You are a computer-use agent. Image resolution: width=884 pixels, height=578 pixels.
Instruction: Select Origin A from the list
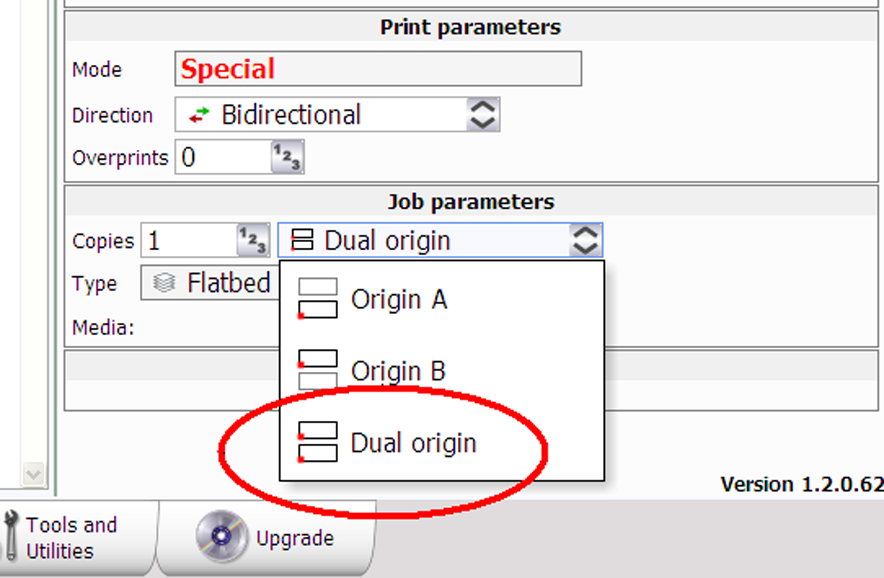398,299
